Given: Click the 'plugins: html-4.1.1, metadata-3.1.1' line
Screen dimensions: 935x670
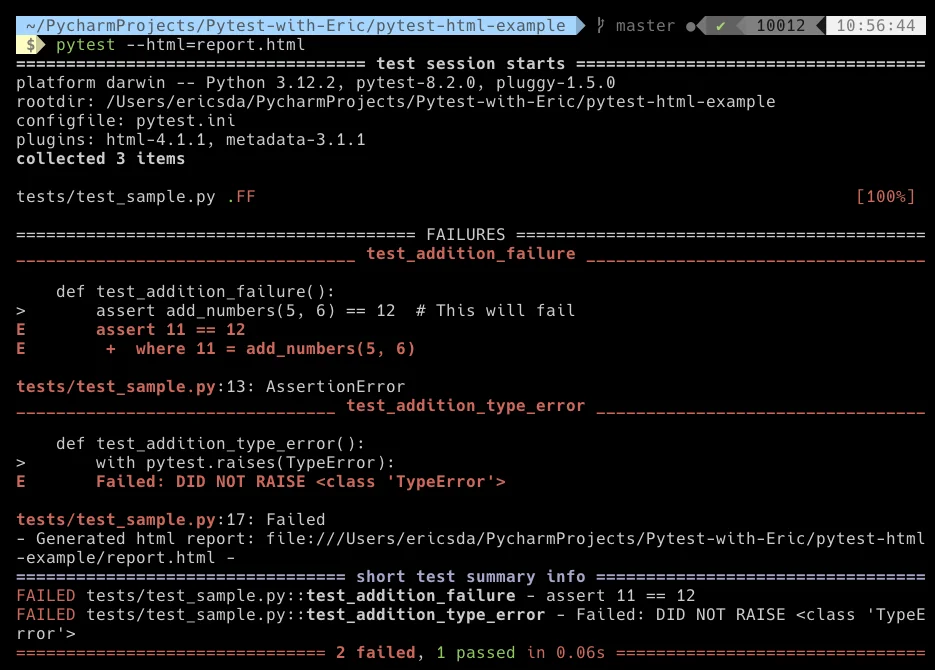Looking at the screenshot, I should point(190,140).
